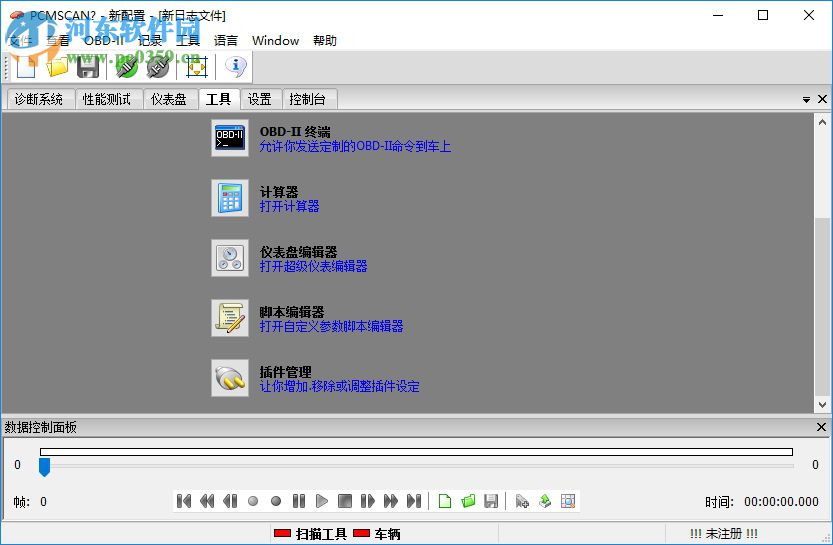Open the dashboard editor gauge icon
Viewport: 833px width, 545px height.
[230, 258]
